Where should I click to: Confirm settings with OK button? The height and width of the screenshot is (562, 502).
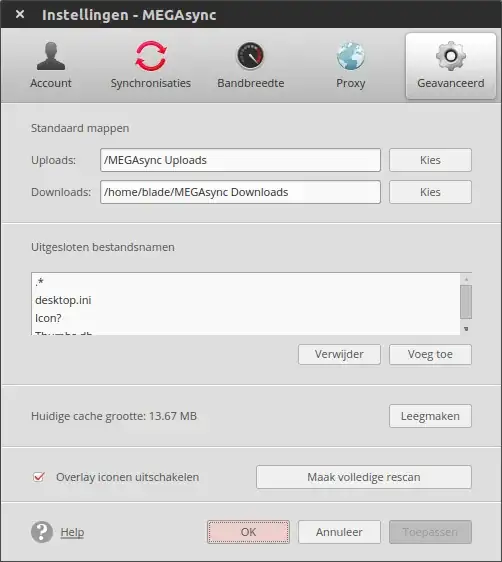point(248,532)
